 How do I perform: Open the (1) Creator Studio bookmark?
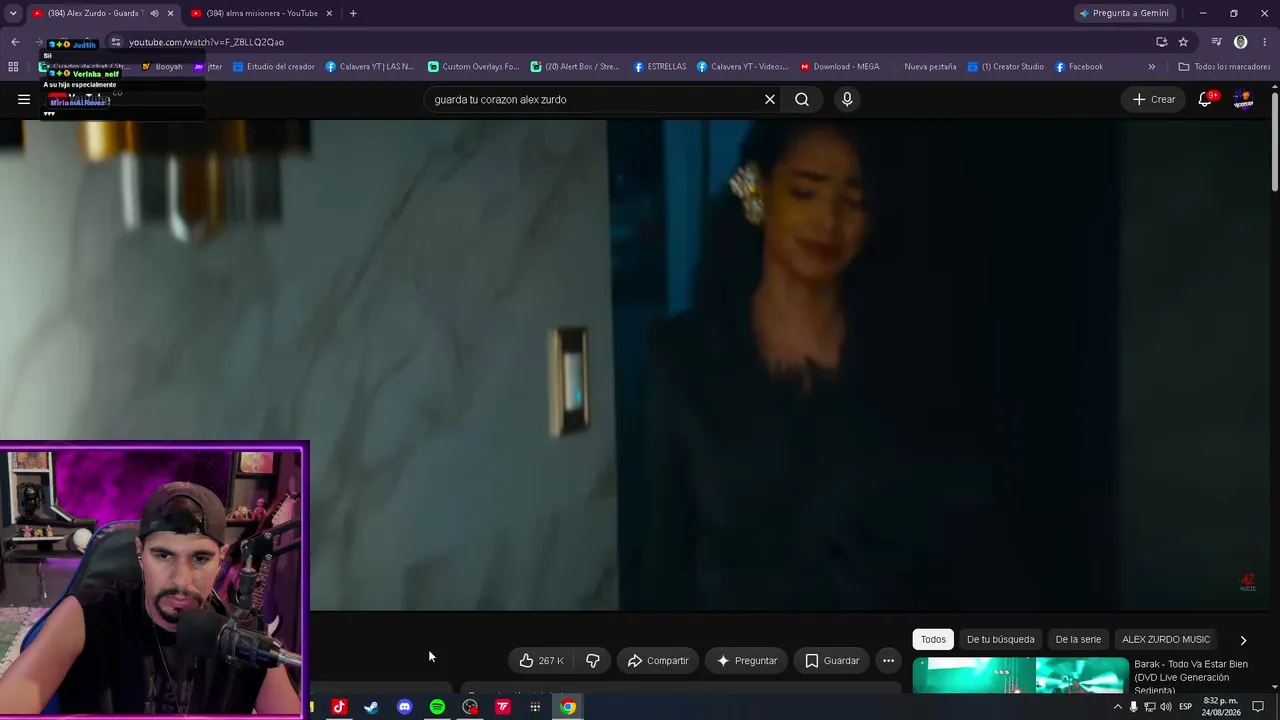click(x=1006, y=67)
